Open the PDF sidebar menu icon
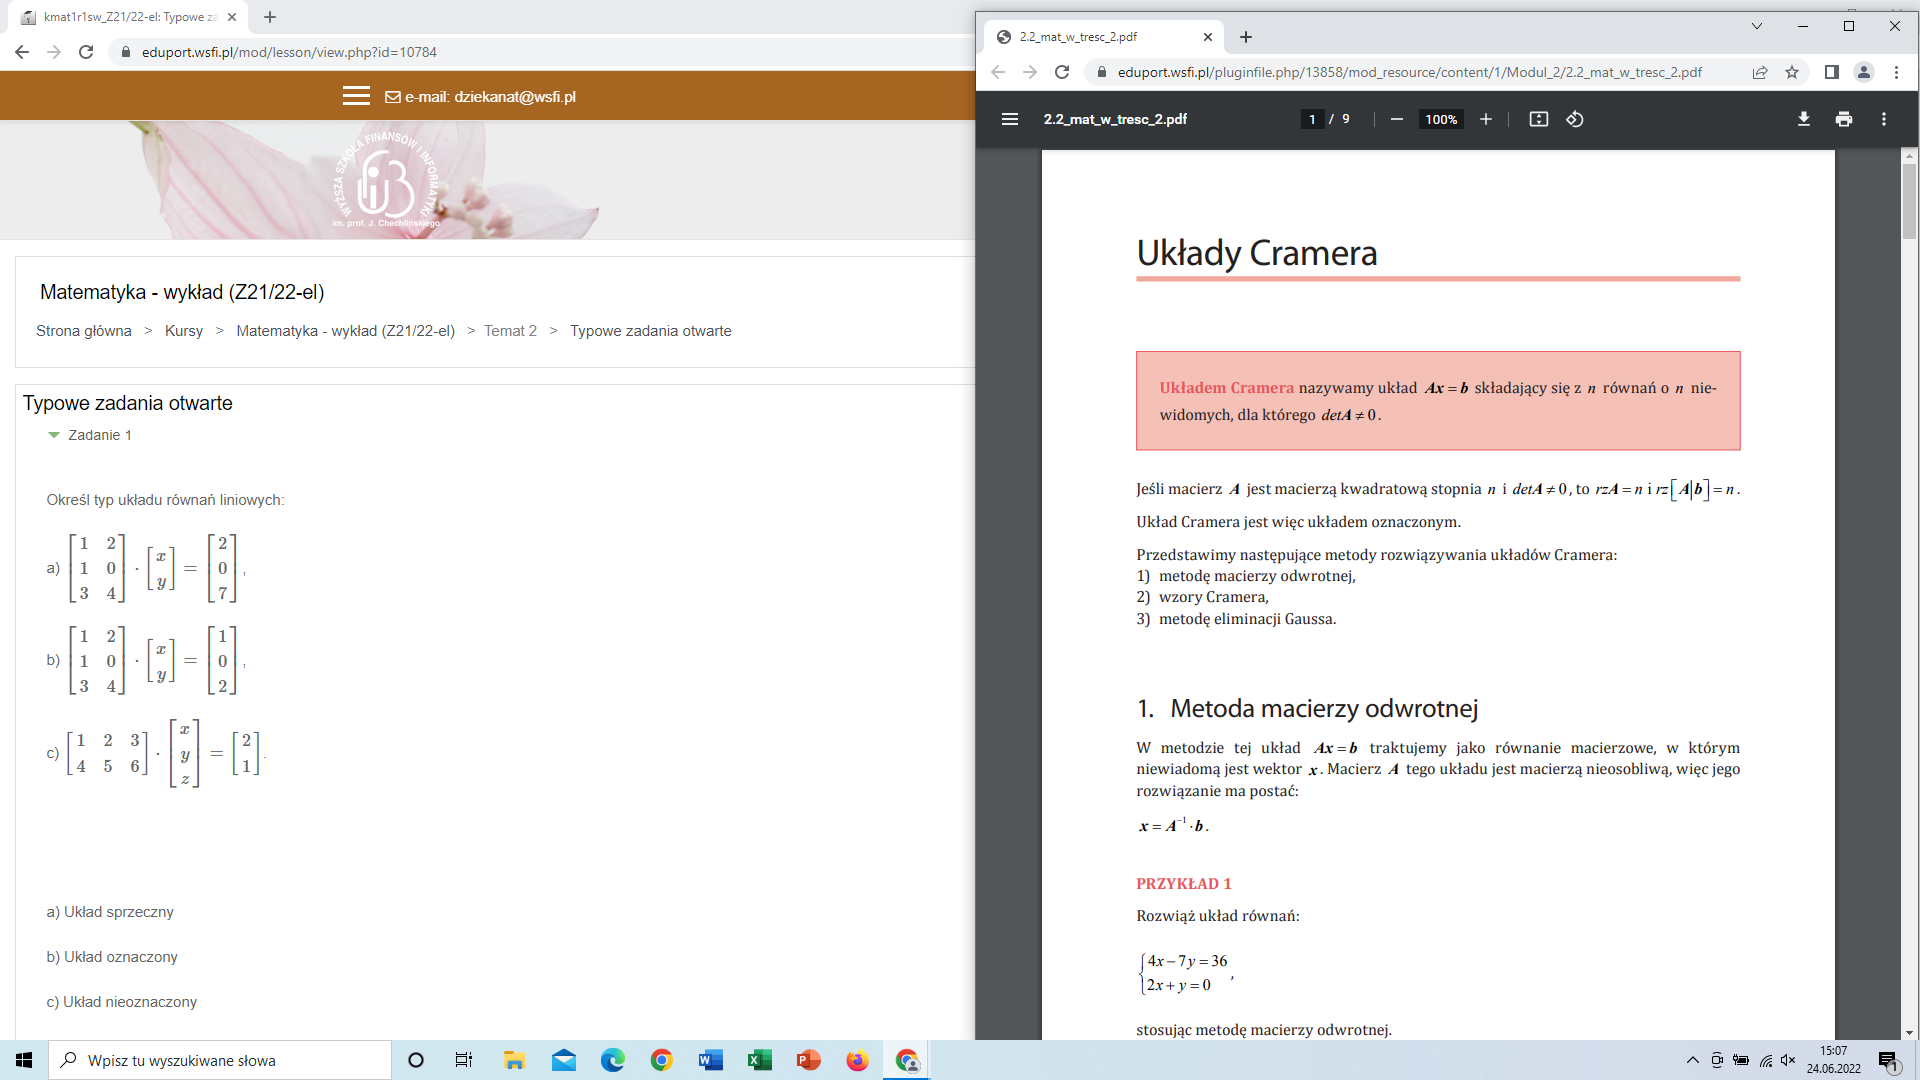 click(x=1009, y=119)
